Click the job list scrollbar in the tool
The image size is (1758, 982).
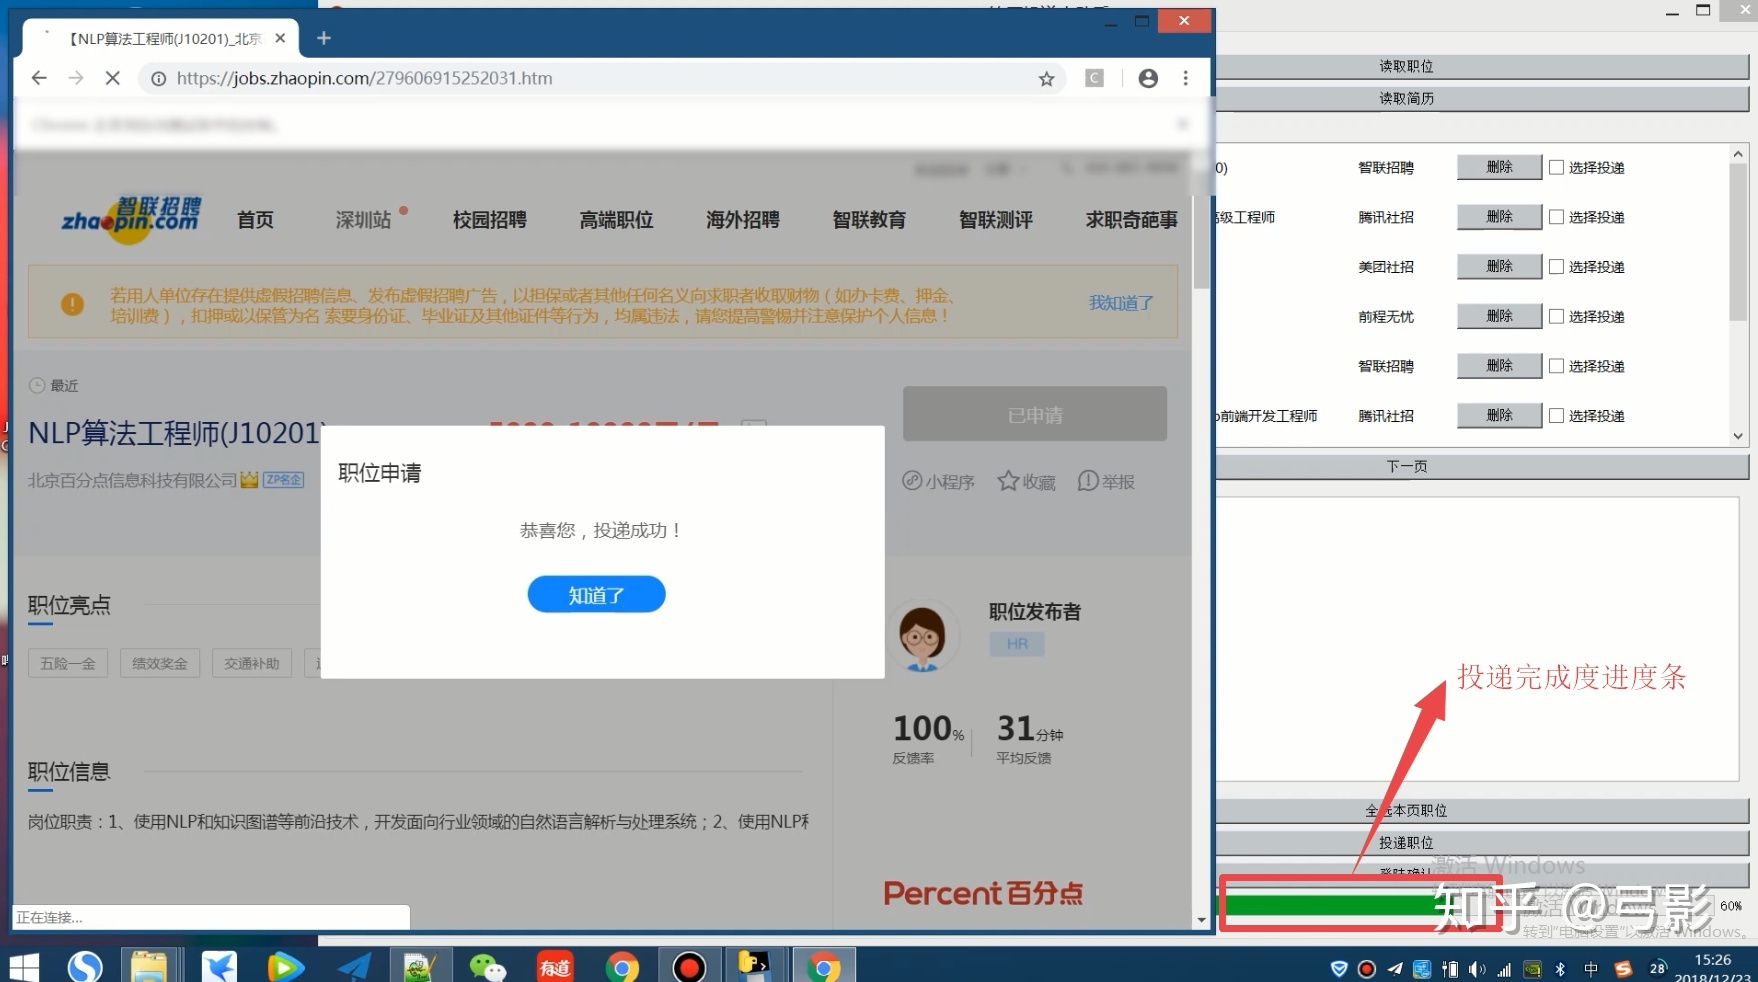click(x=1738, y=241)
